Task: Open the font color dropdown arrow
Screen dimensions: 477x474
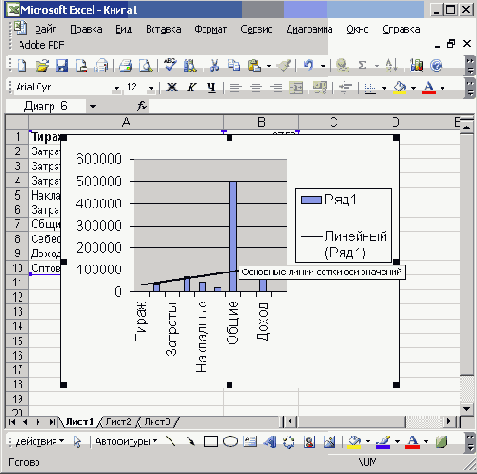Action: 442,88
